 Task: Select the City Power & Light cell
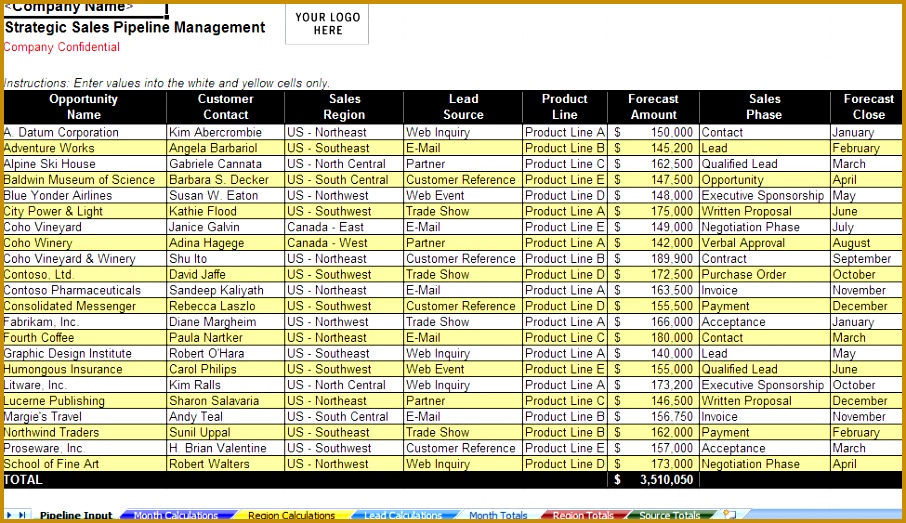click(85, 211)
